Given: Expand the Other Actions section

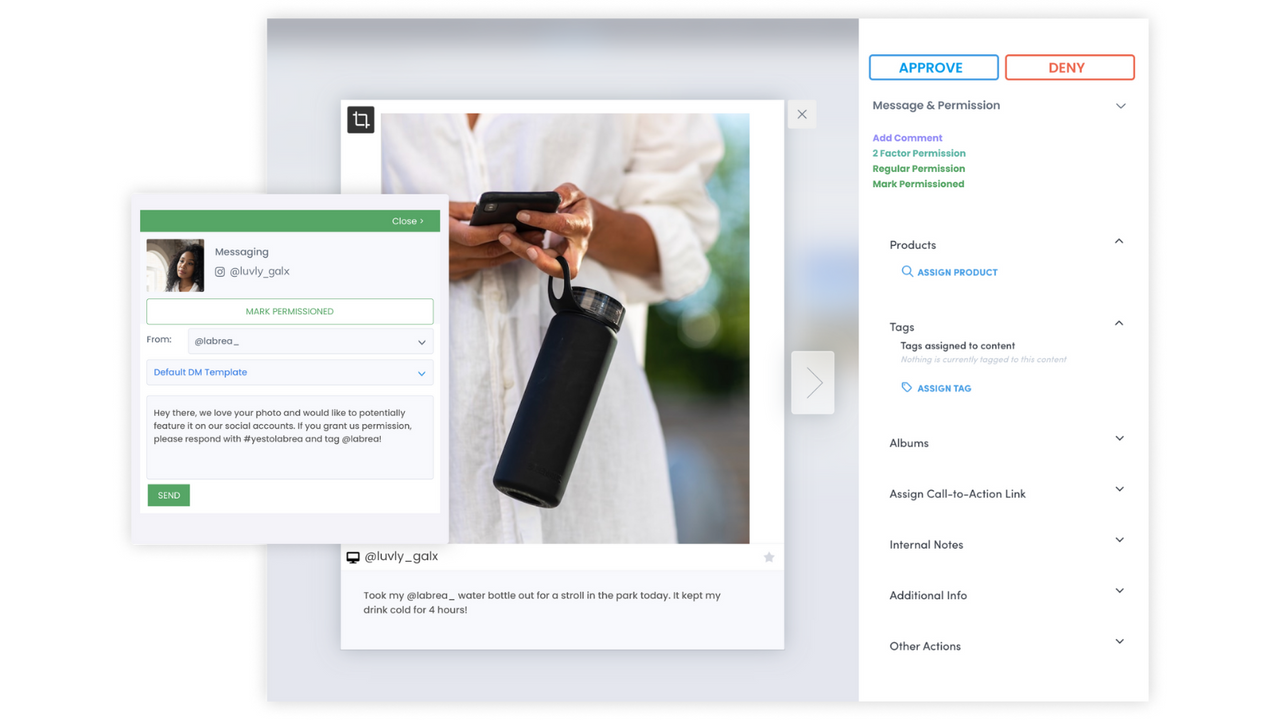Looking at the screenshot, I should click(1117, 641).
